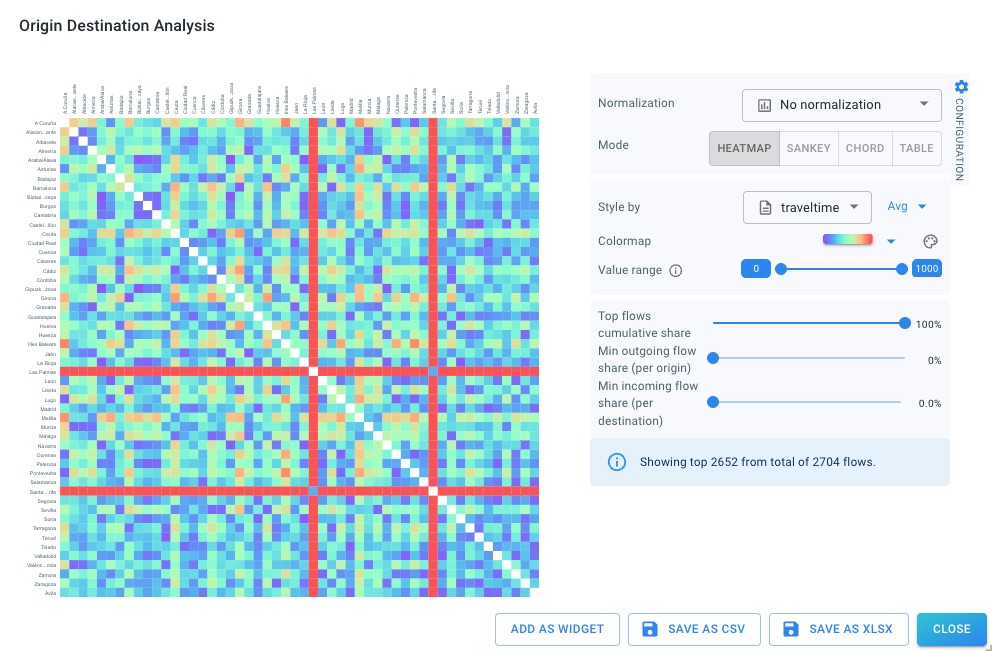Click the document icon beside traveltime
992x651 pixels.
pos(766,207)
